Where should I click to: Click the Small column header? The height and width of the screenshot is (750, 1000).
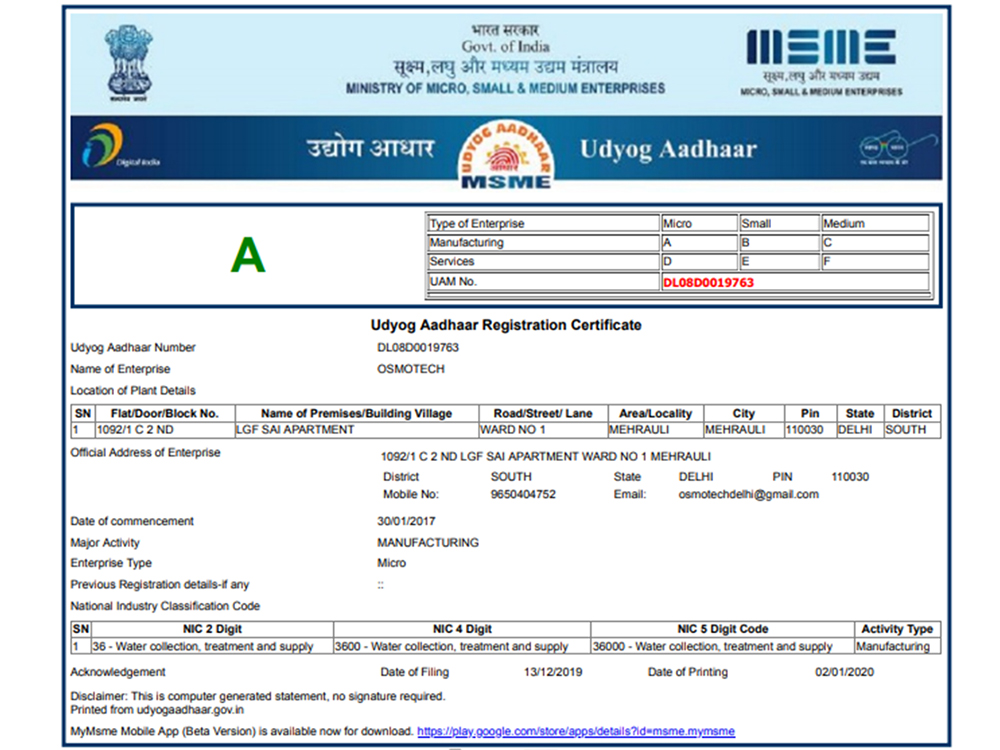point(778,223)
